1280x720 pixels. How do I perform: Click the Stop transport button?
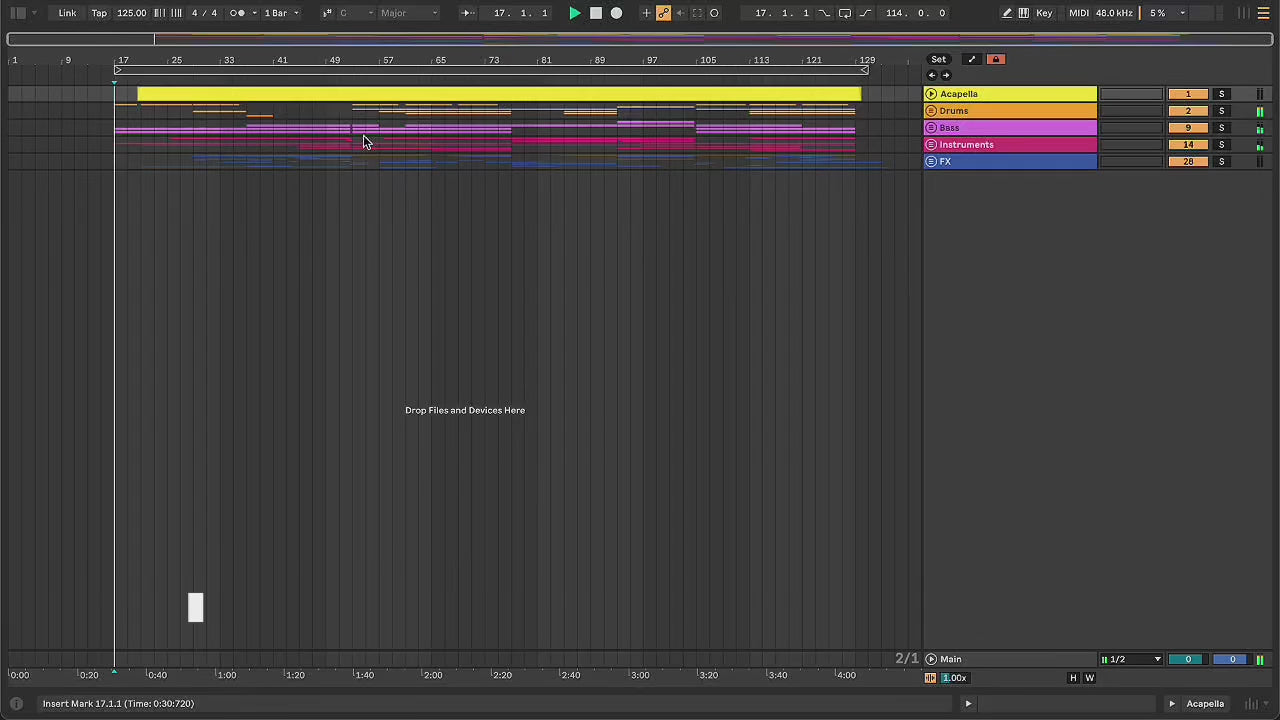click(595, 13)
